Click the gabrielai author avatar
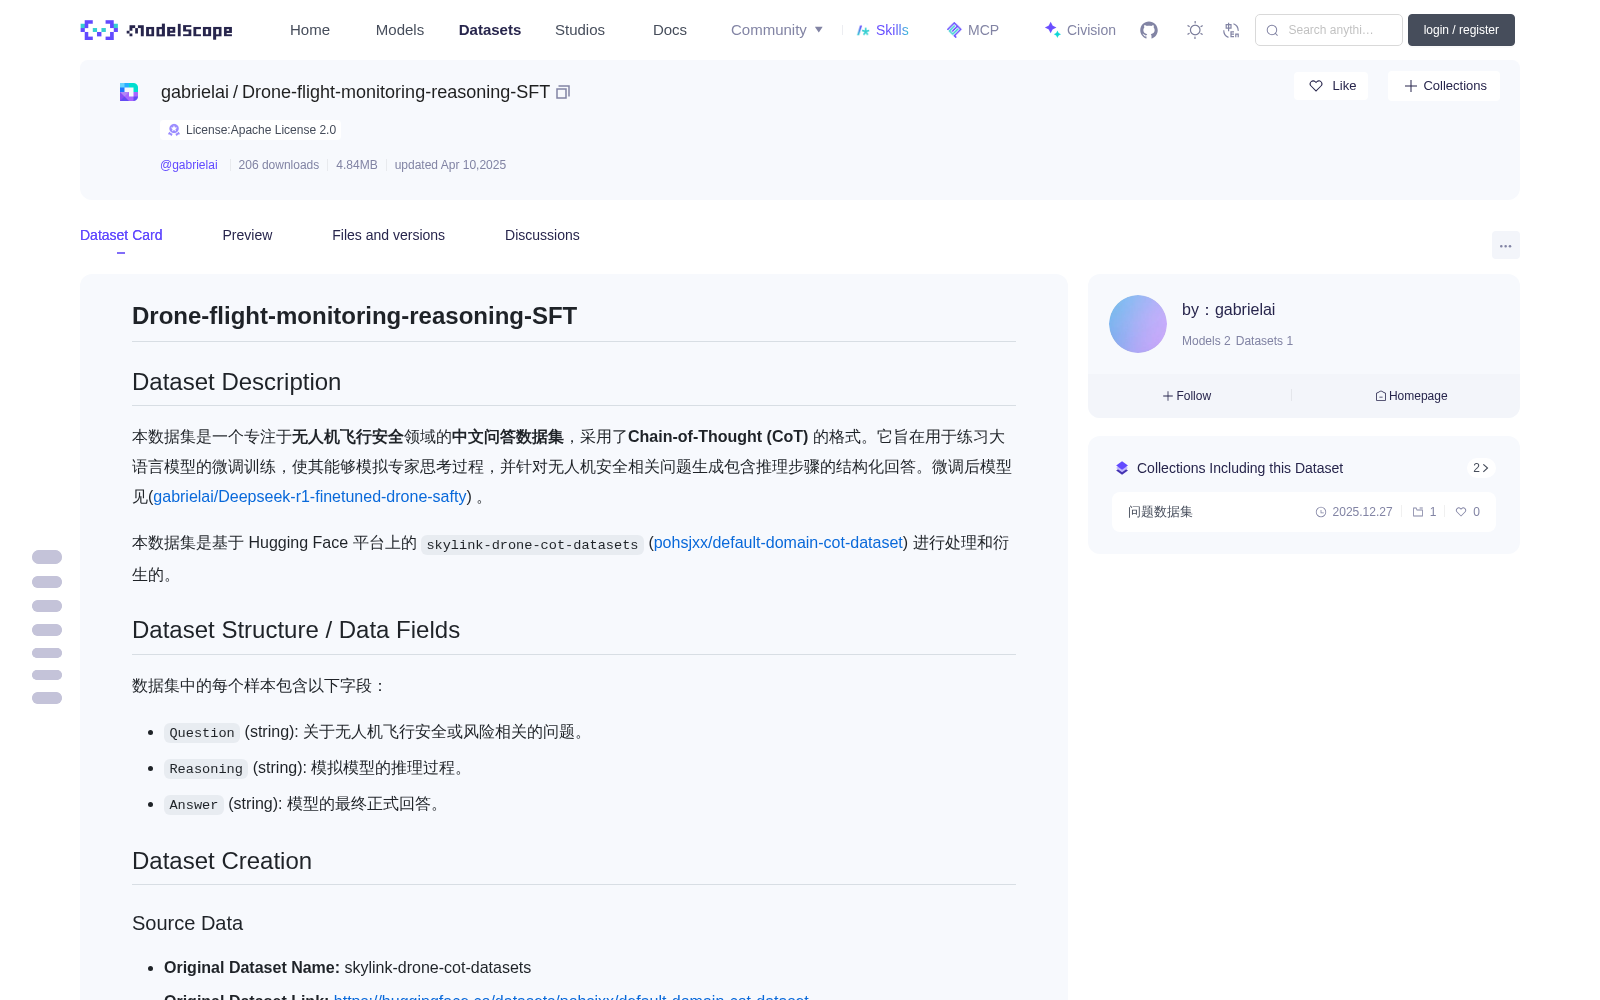This screenshot has height=1000, width=1600. pos(1138,324)
